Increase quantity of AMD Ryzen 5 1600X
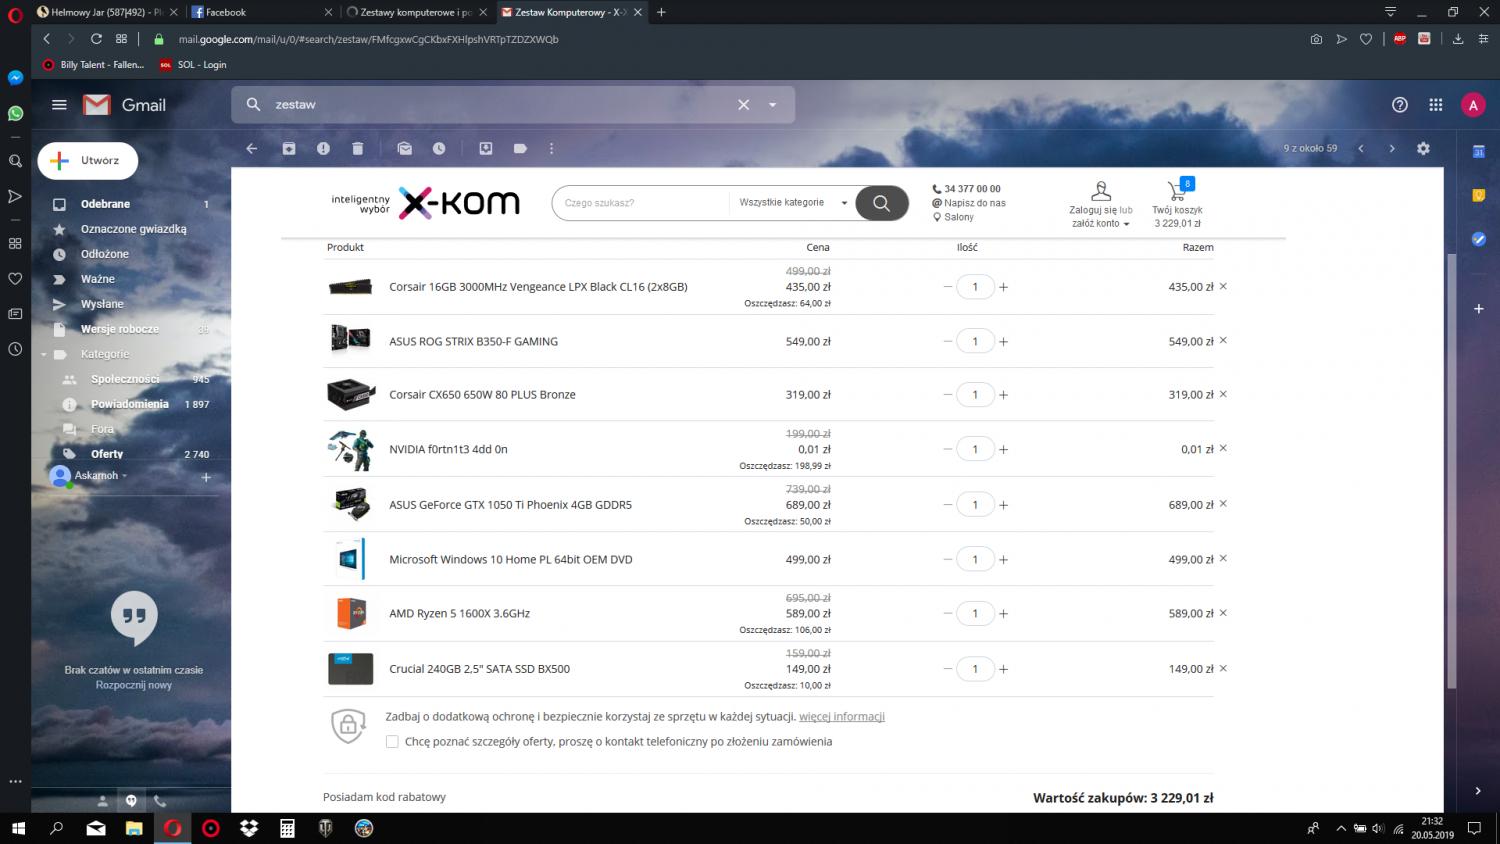 pos(1004,614)
